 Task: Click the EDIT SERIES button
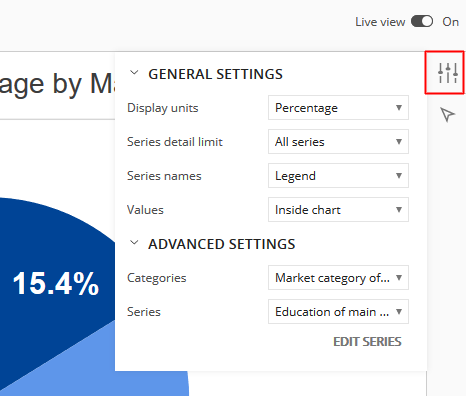coord(367,342)
